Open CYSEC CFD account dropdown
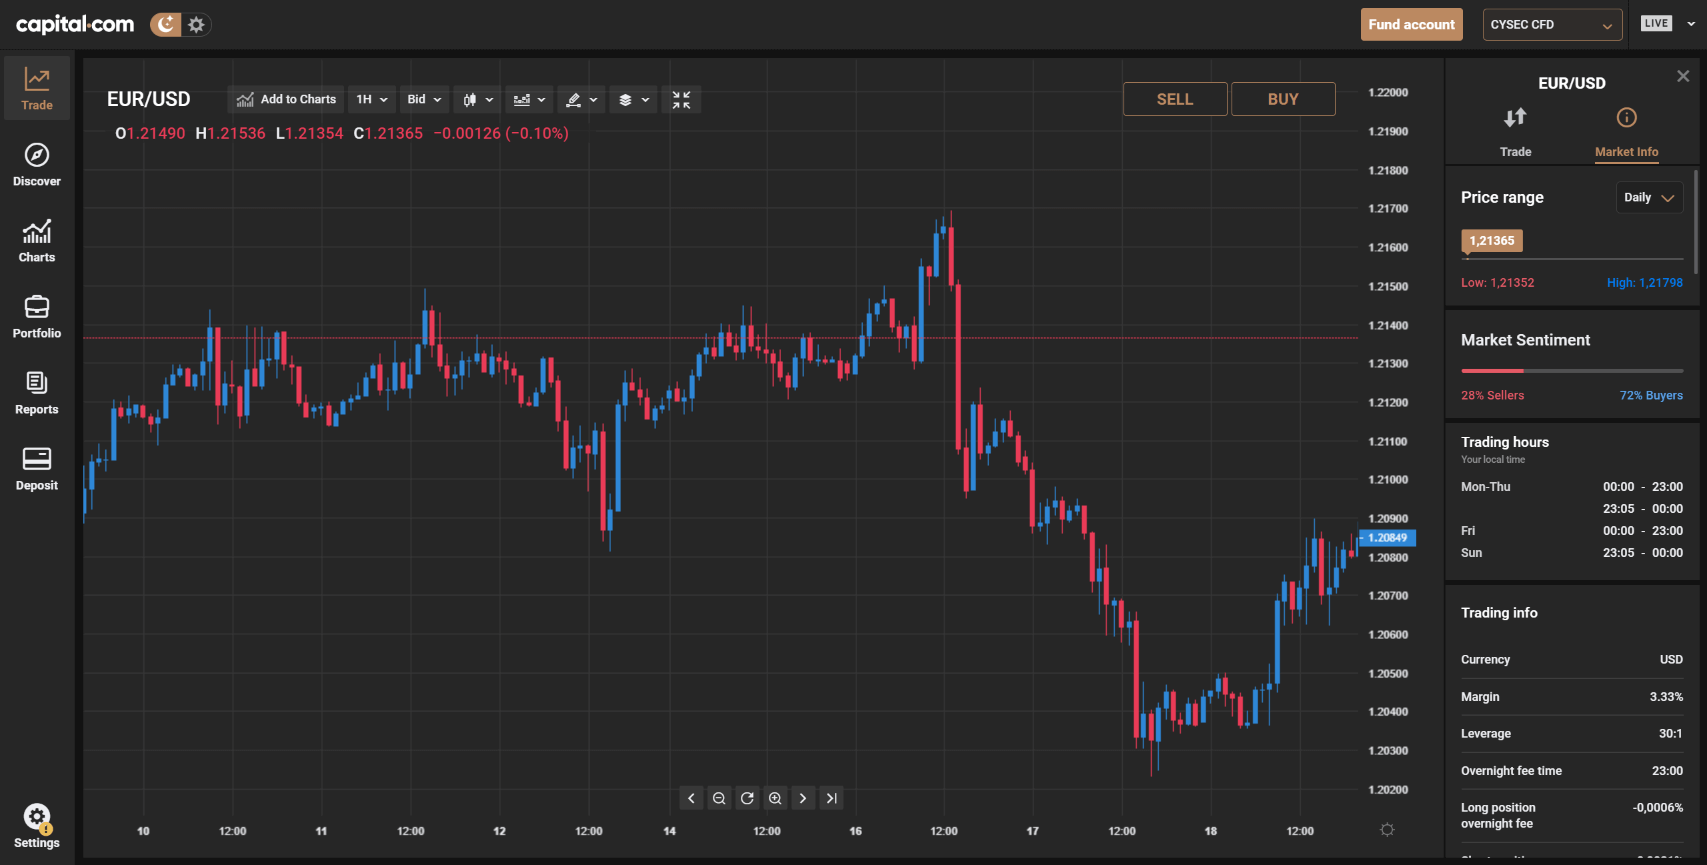 1551,25
